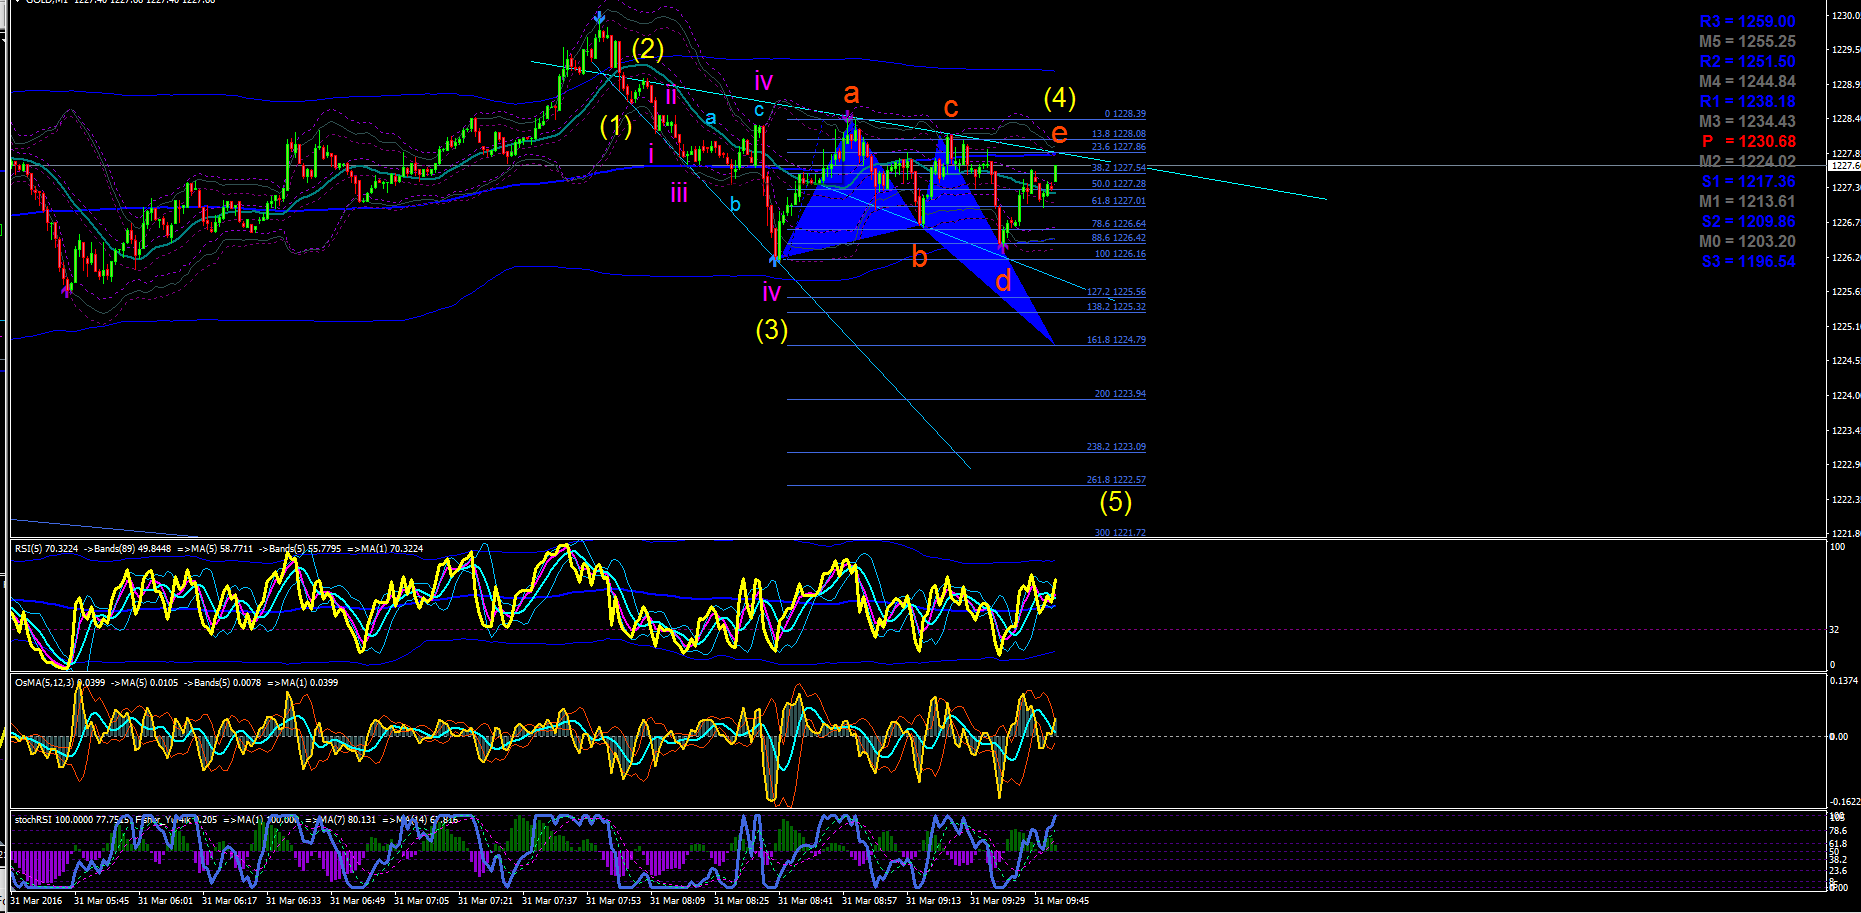Click the orange wave e label
Viewport: 1861px width, 913px height.
[x=1059, y=133]
